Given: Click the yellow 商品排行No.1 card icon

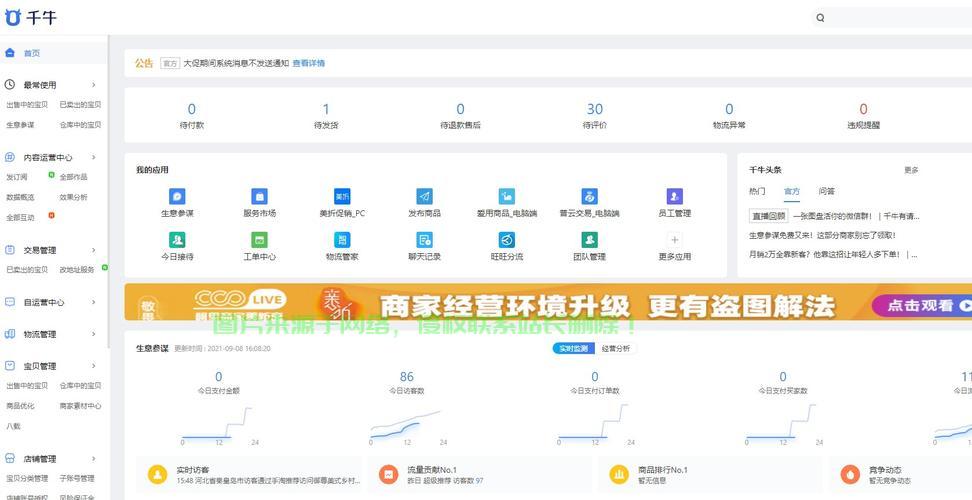Looking at the screenshot, I should click(619, 475).
